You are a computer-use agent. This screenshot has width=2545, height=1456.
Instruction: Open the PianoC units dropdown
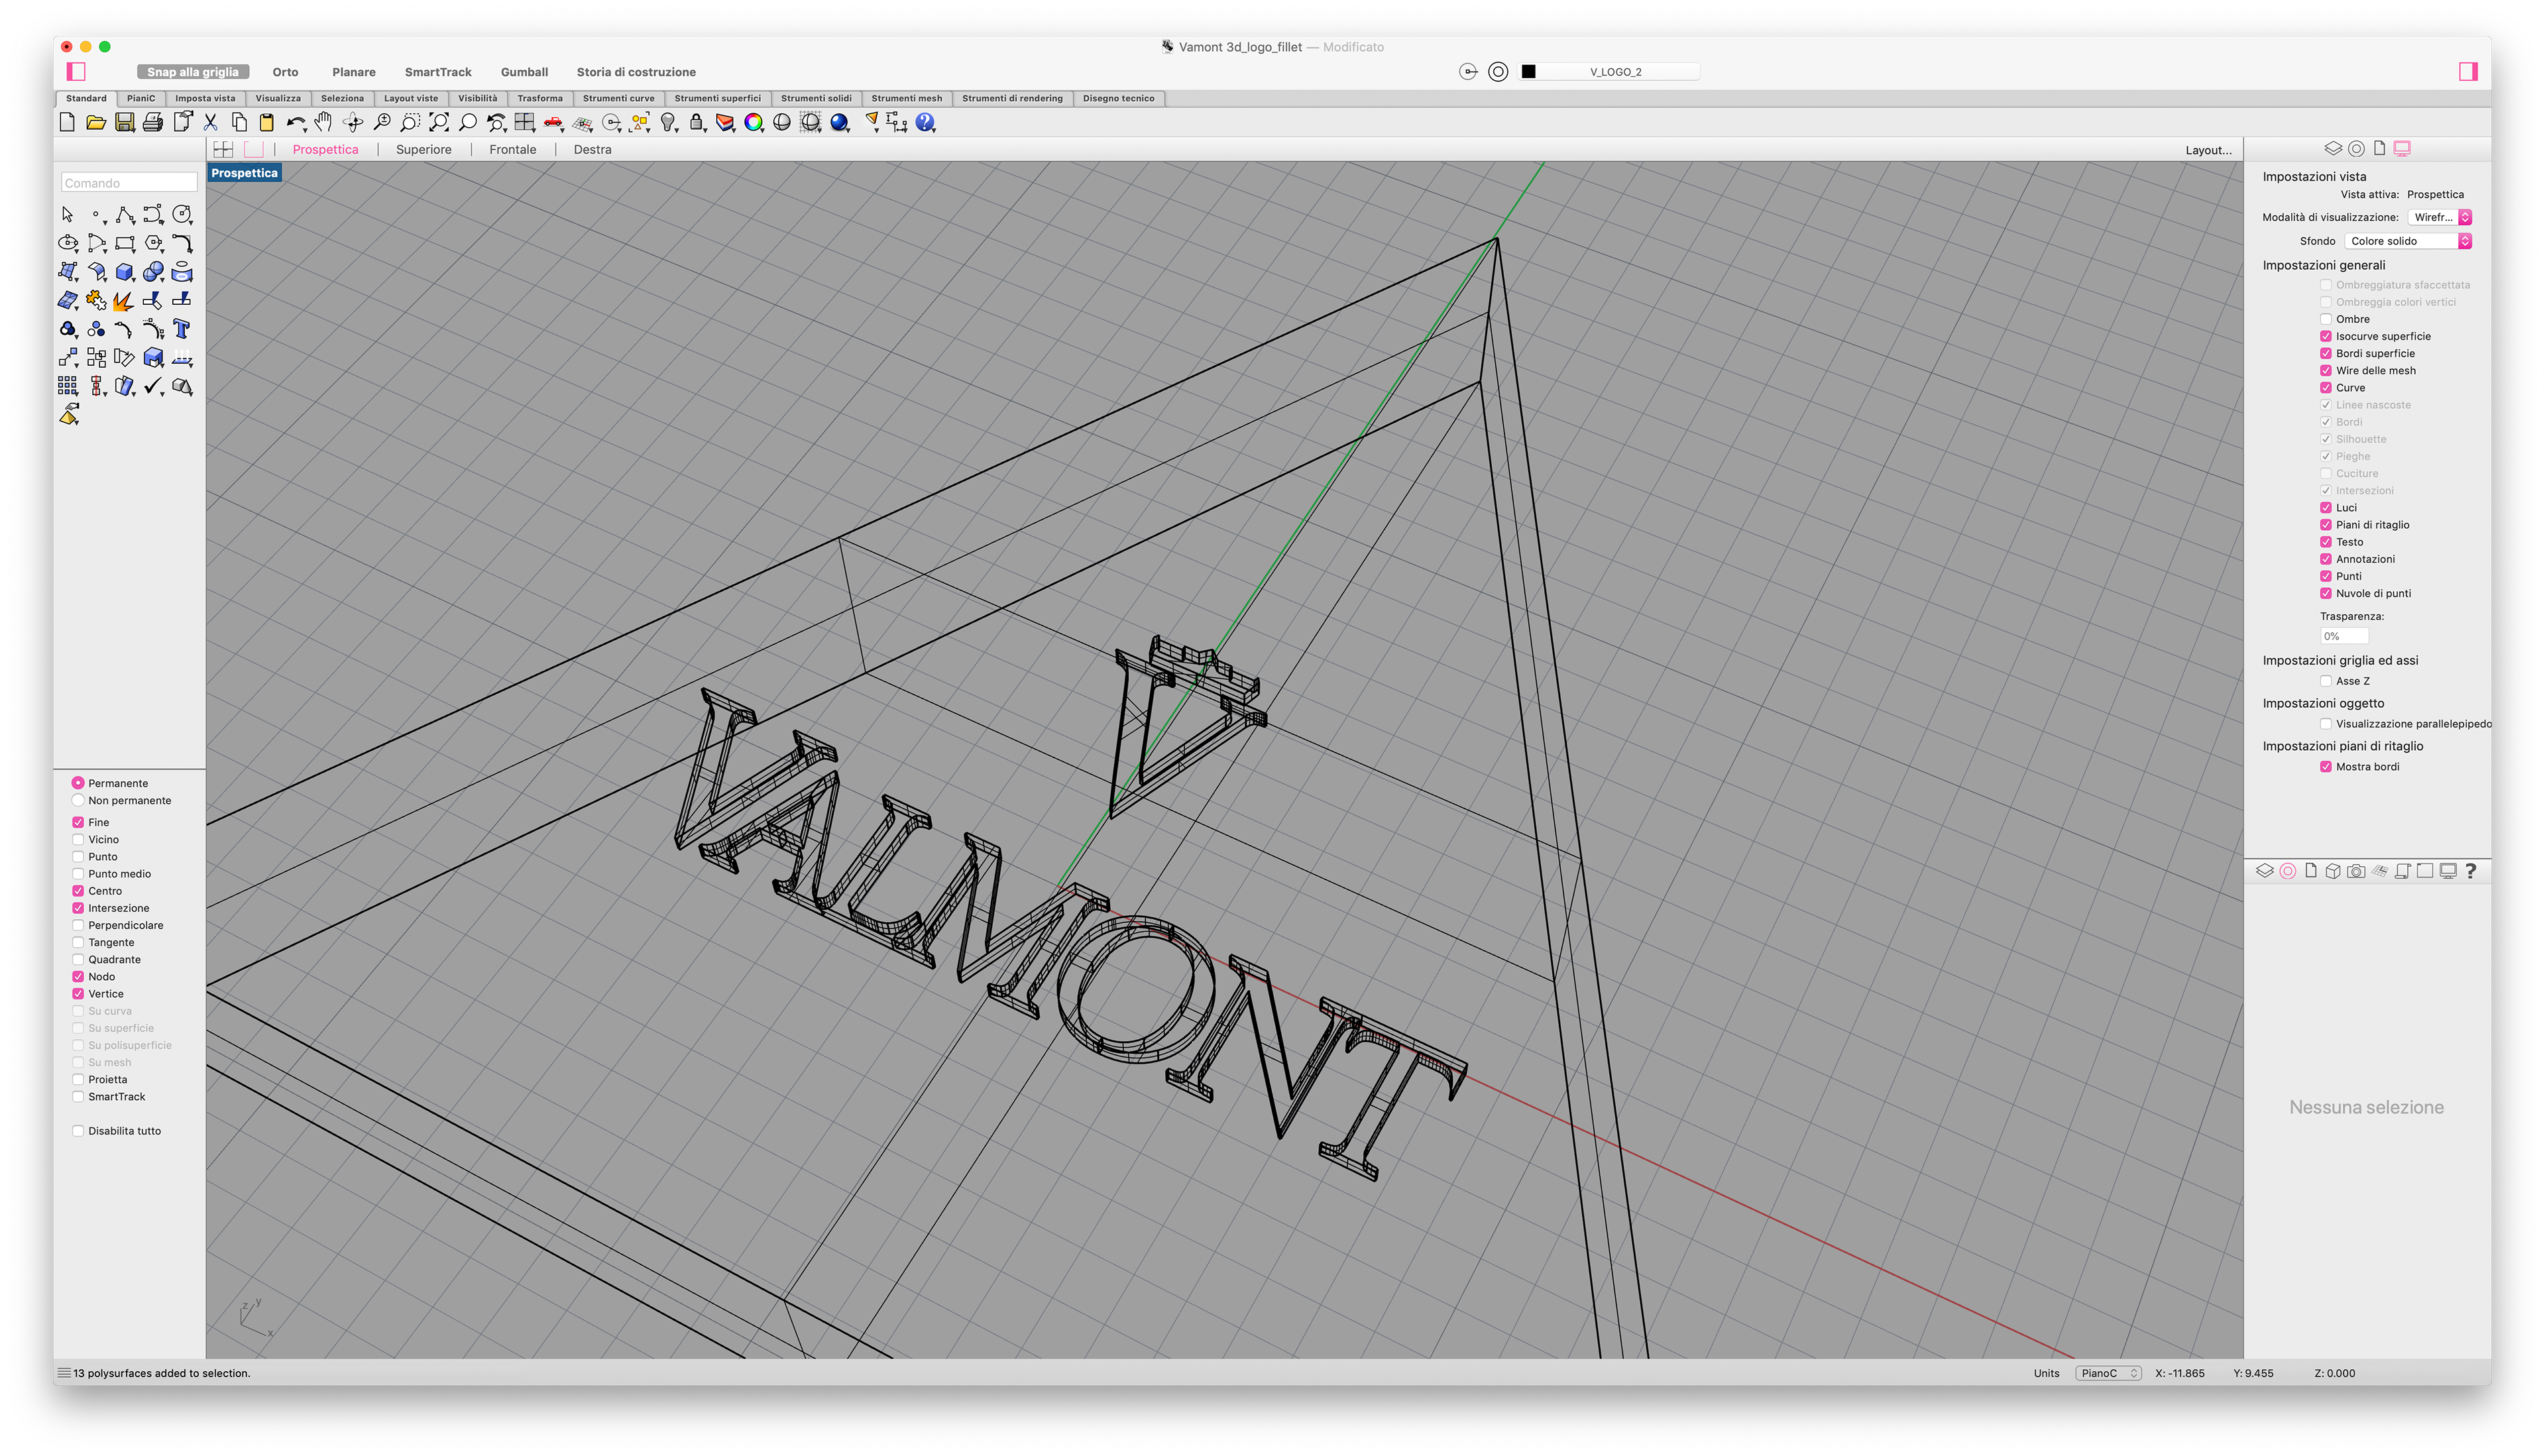(2108, 1373)
